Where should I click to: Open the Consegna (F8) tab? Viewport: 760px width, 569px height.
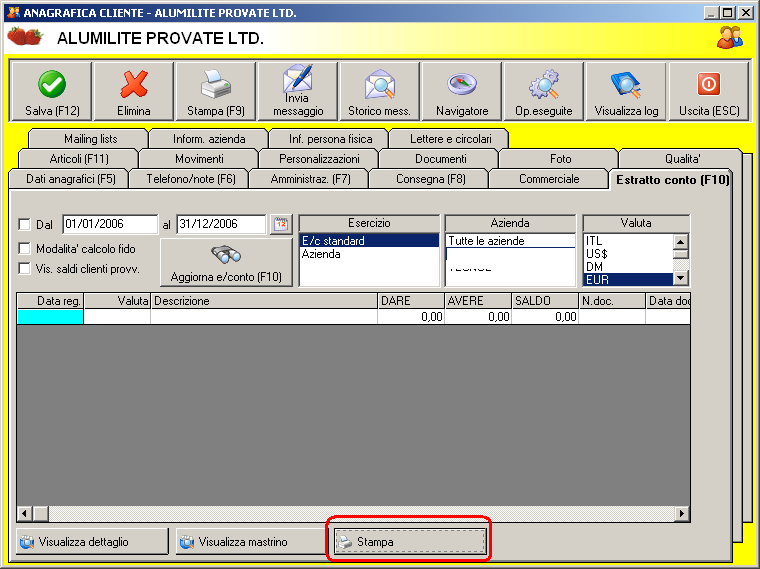(x=430, y=179)
